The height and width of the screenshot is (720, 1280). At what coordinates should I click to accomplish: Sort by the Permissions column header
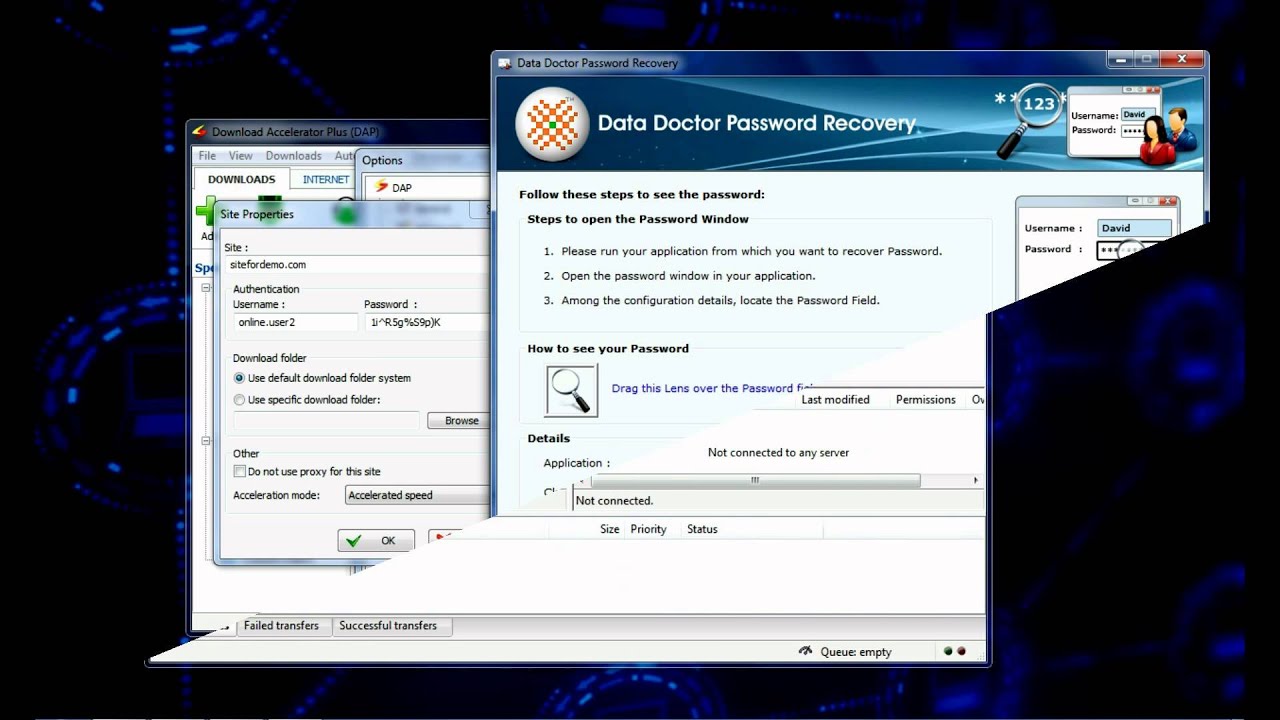(926, 400)
